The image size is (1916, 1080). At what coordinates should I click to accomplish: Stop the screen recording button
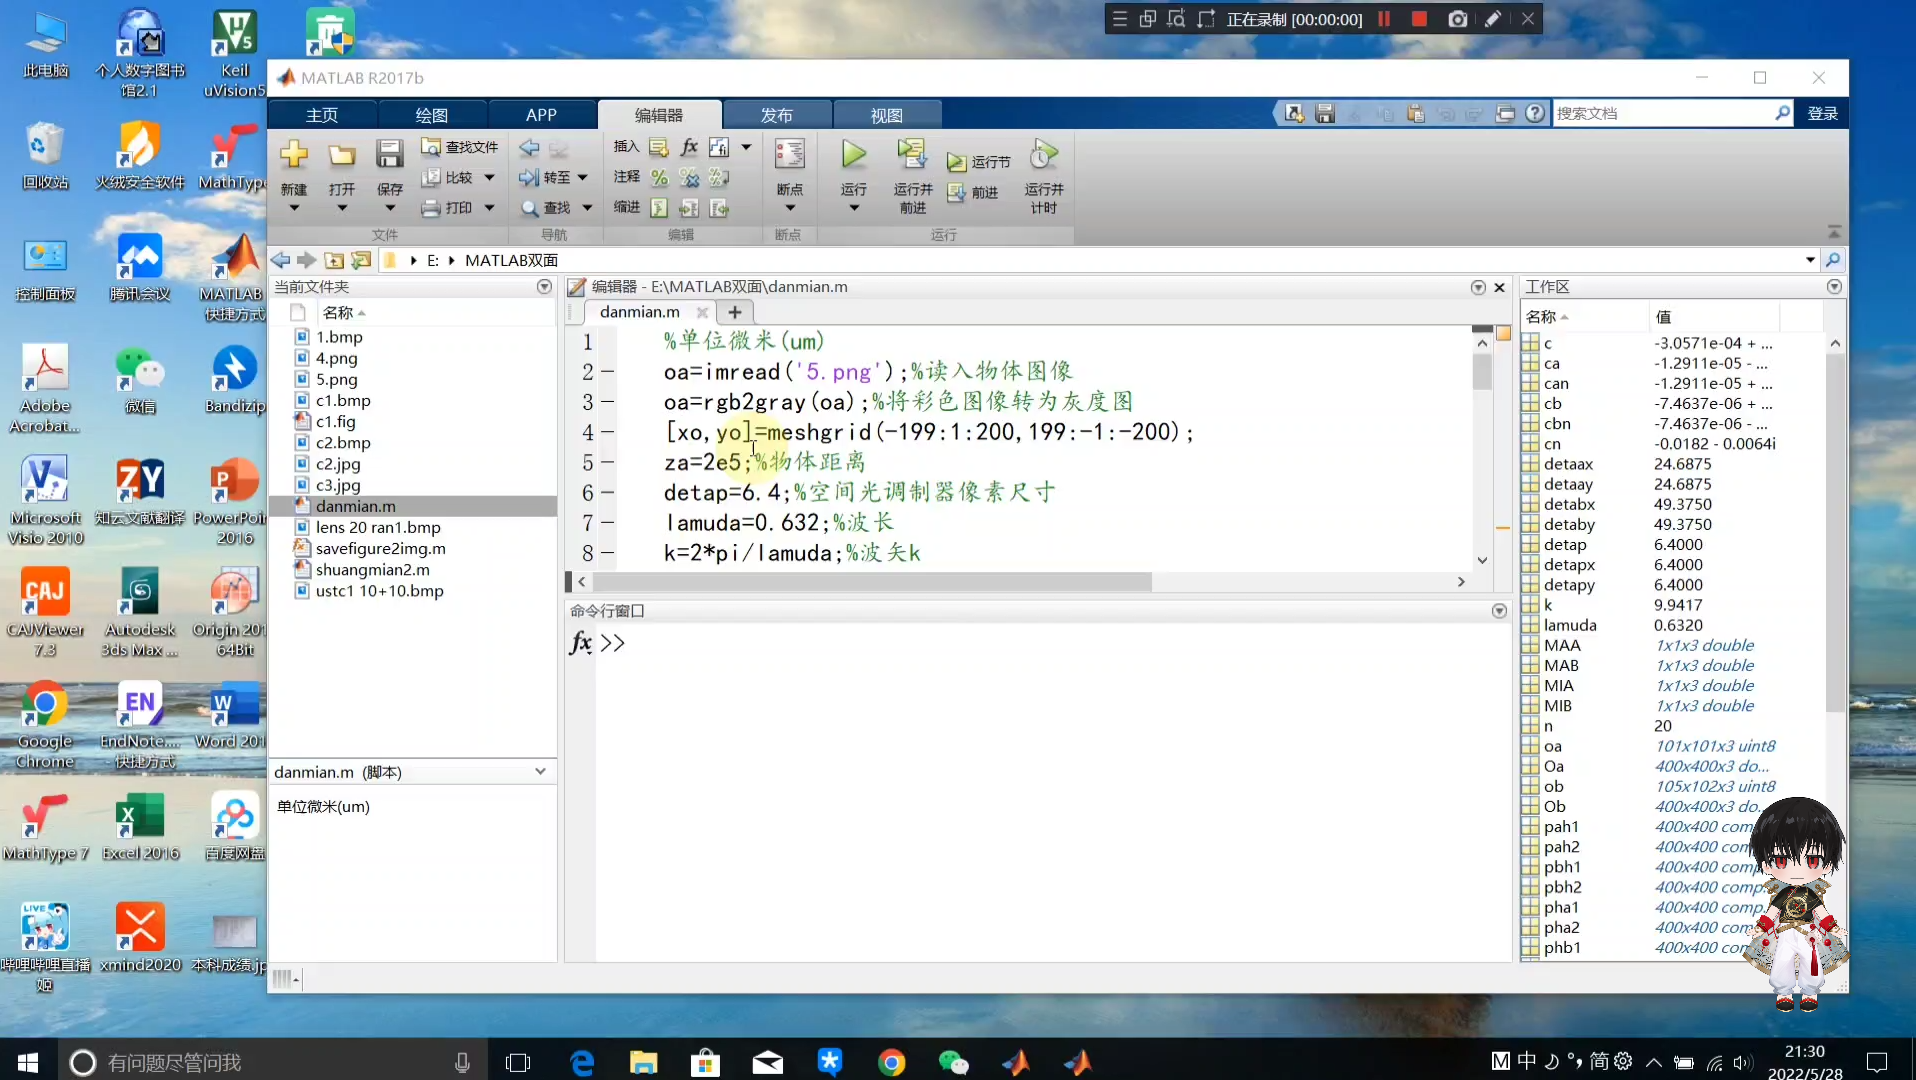(1418, 18)
